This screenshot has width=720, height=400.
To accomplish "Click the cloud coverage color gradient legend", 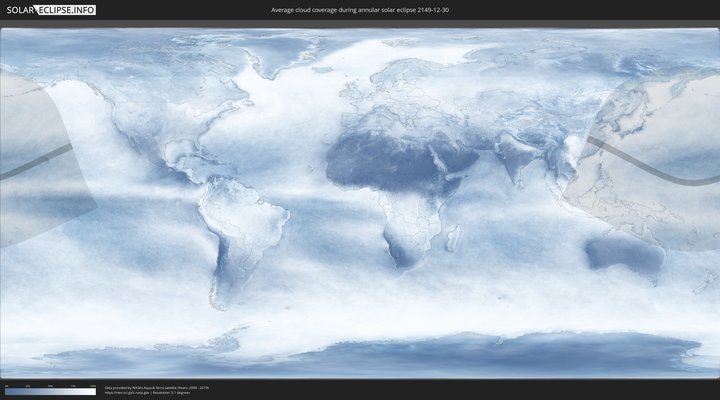I will click(x=50, y=392).
